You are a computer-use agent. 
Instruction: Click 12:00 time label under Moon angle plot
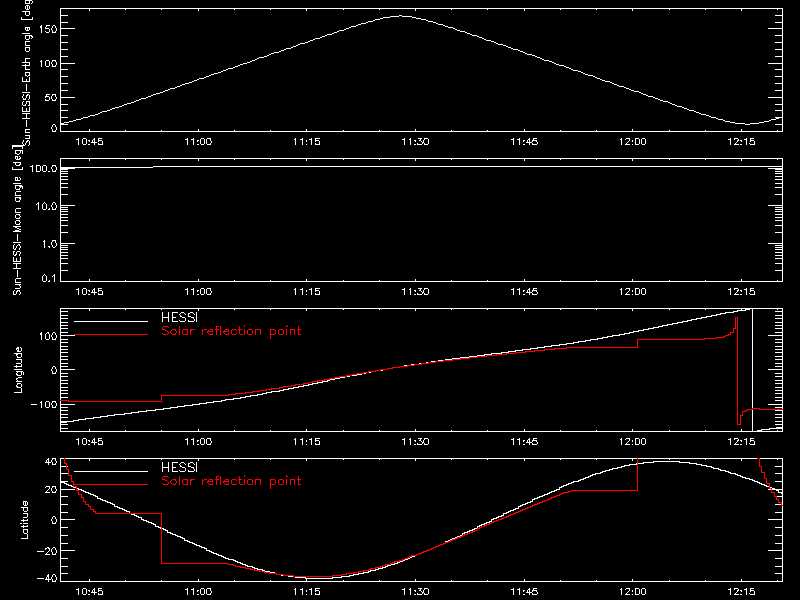(x=633, y=292)
